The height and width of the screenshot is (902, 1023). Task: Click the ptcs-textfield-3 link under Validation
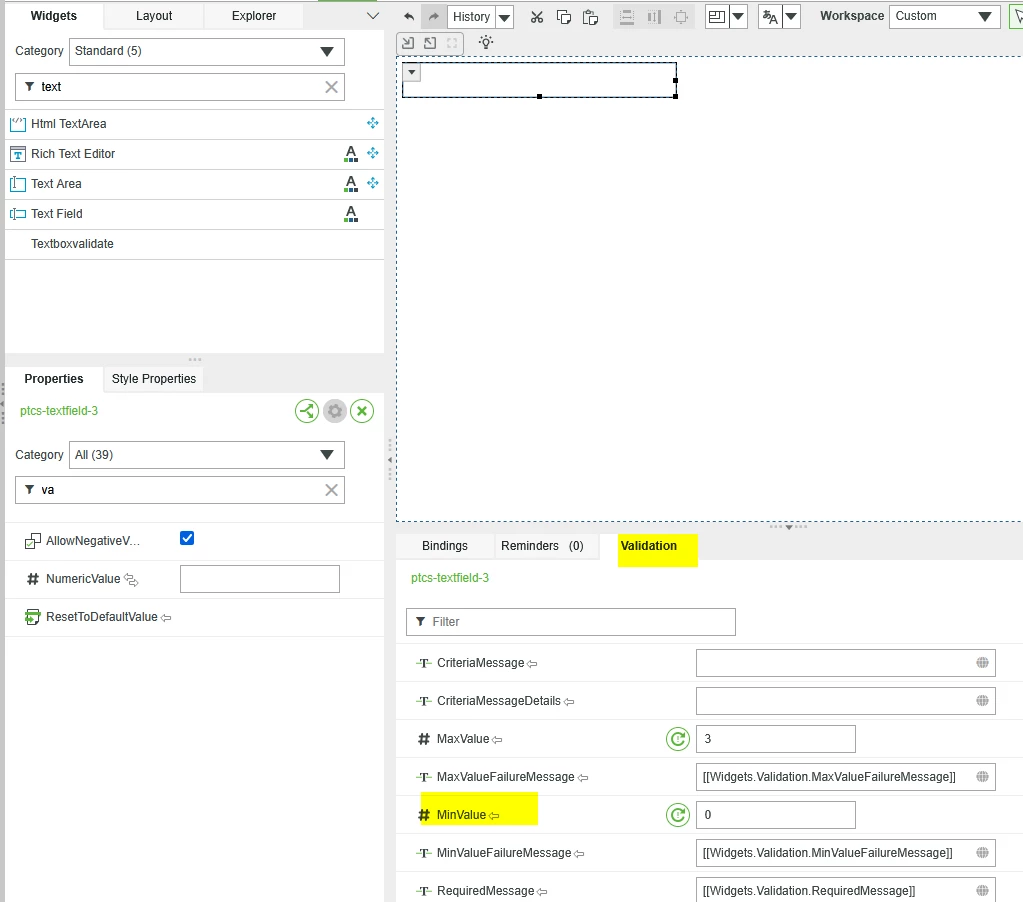[450, 578]
